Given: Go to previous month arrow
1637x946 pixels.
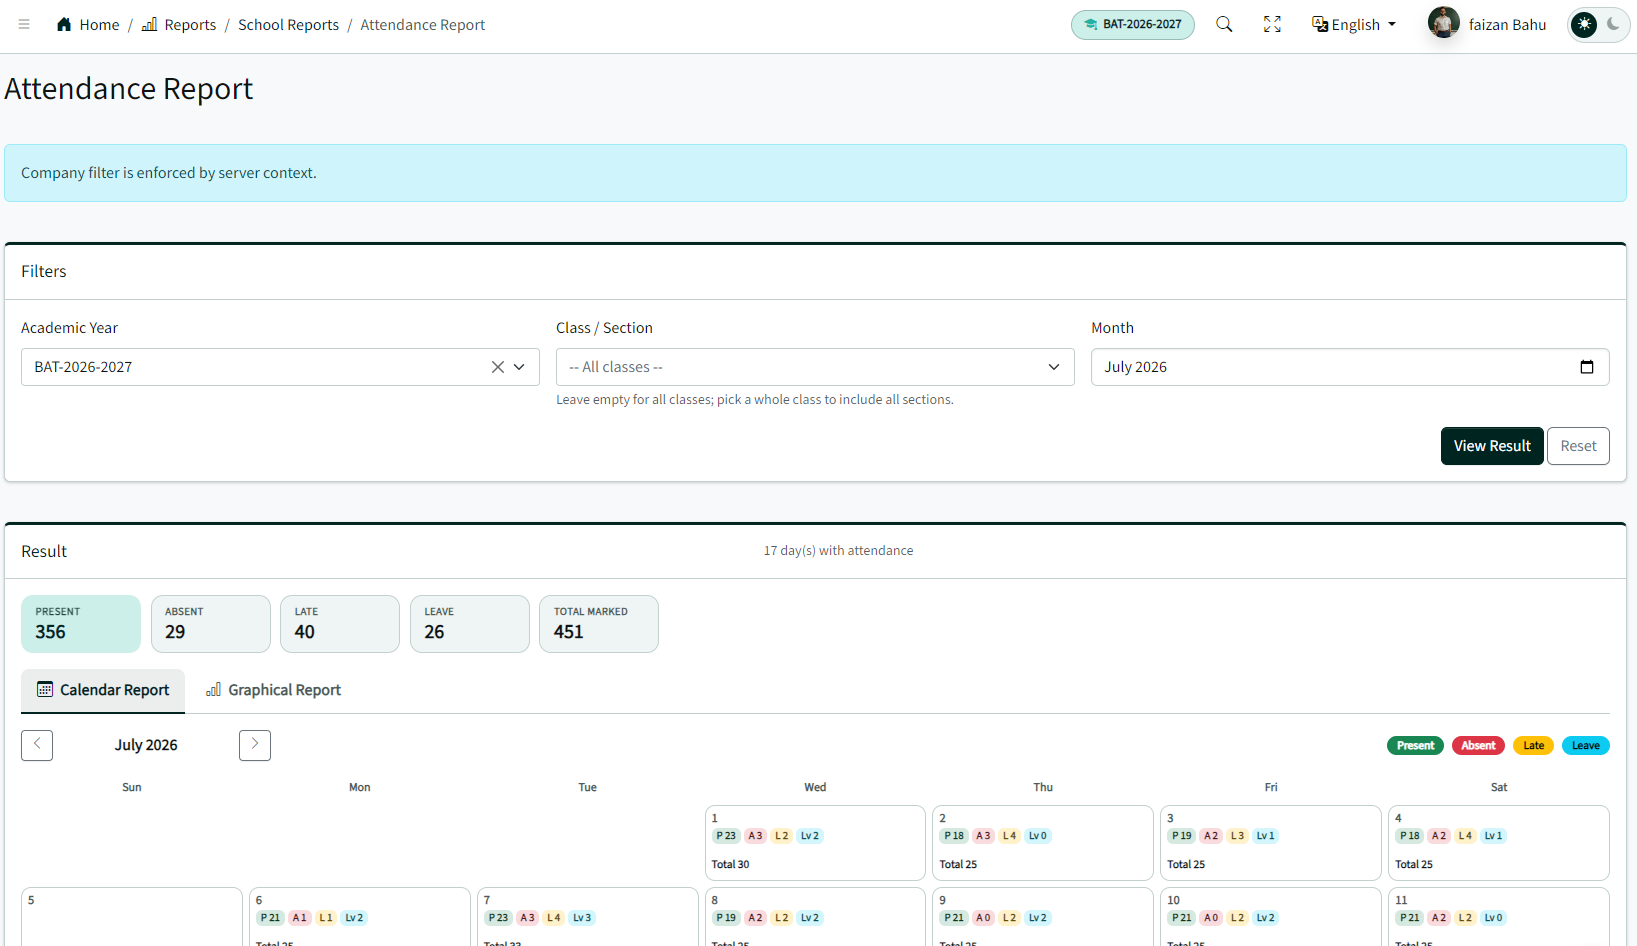Looking at the screenshot, I should point(37,745).
